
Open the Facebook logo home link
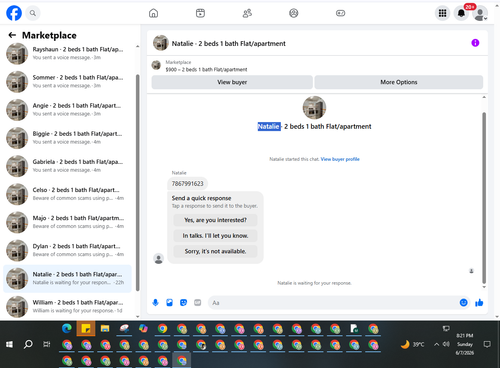coord(14,13)
